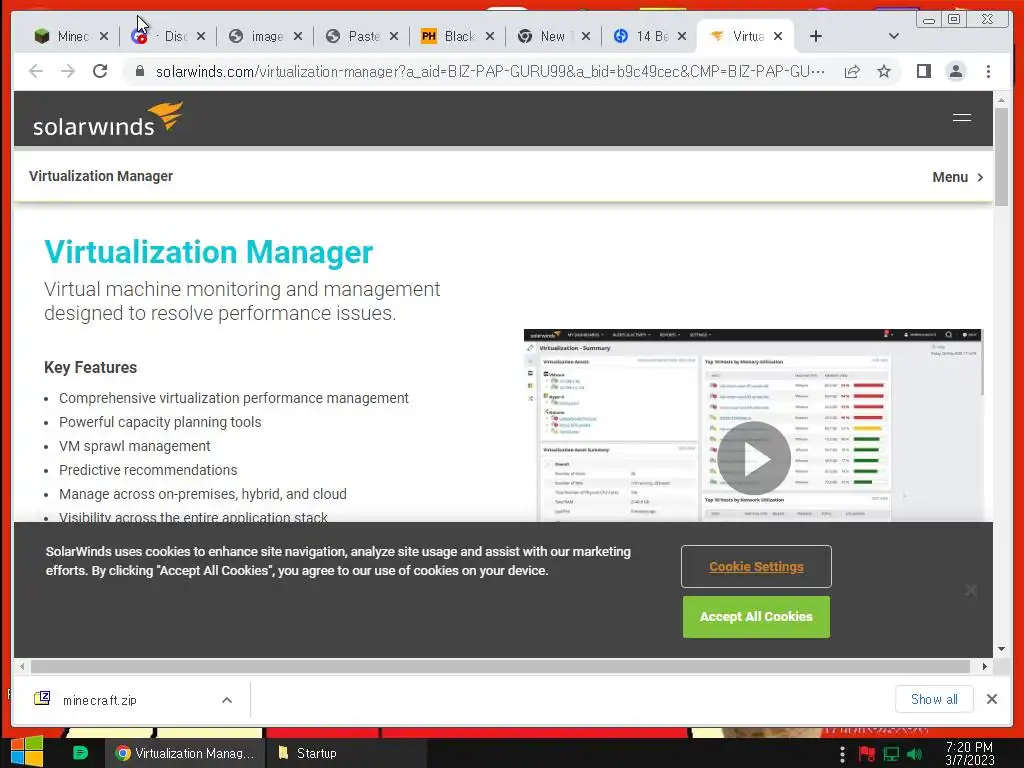Close the Discord tab

click(201, 37)
